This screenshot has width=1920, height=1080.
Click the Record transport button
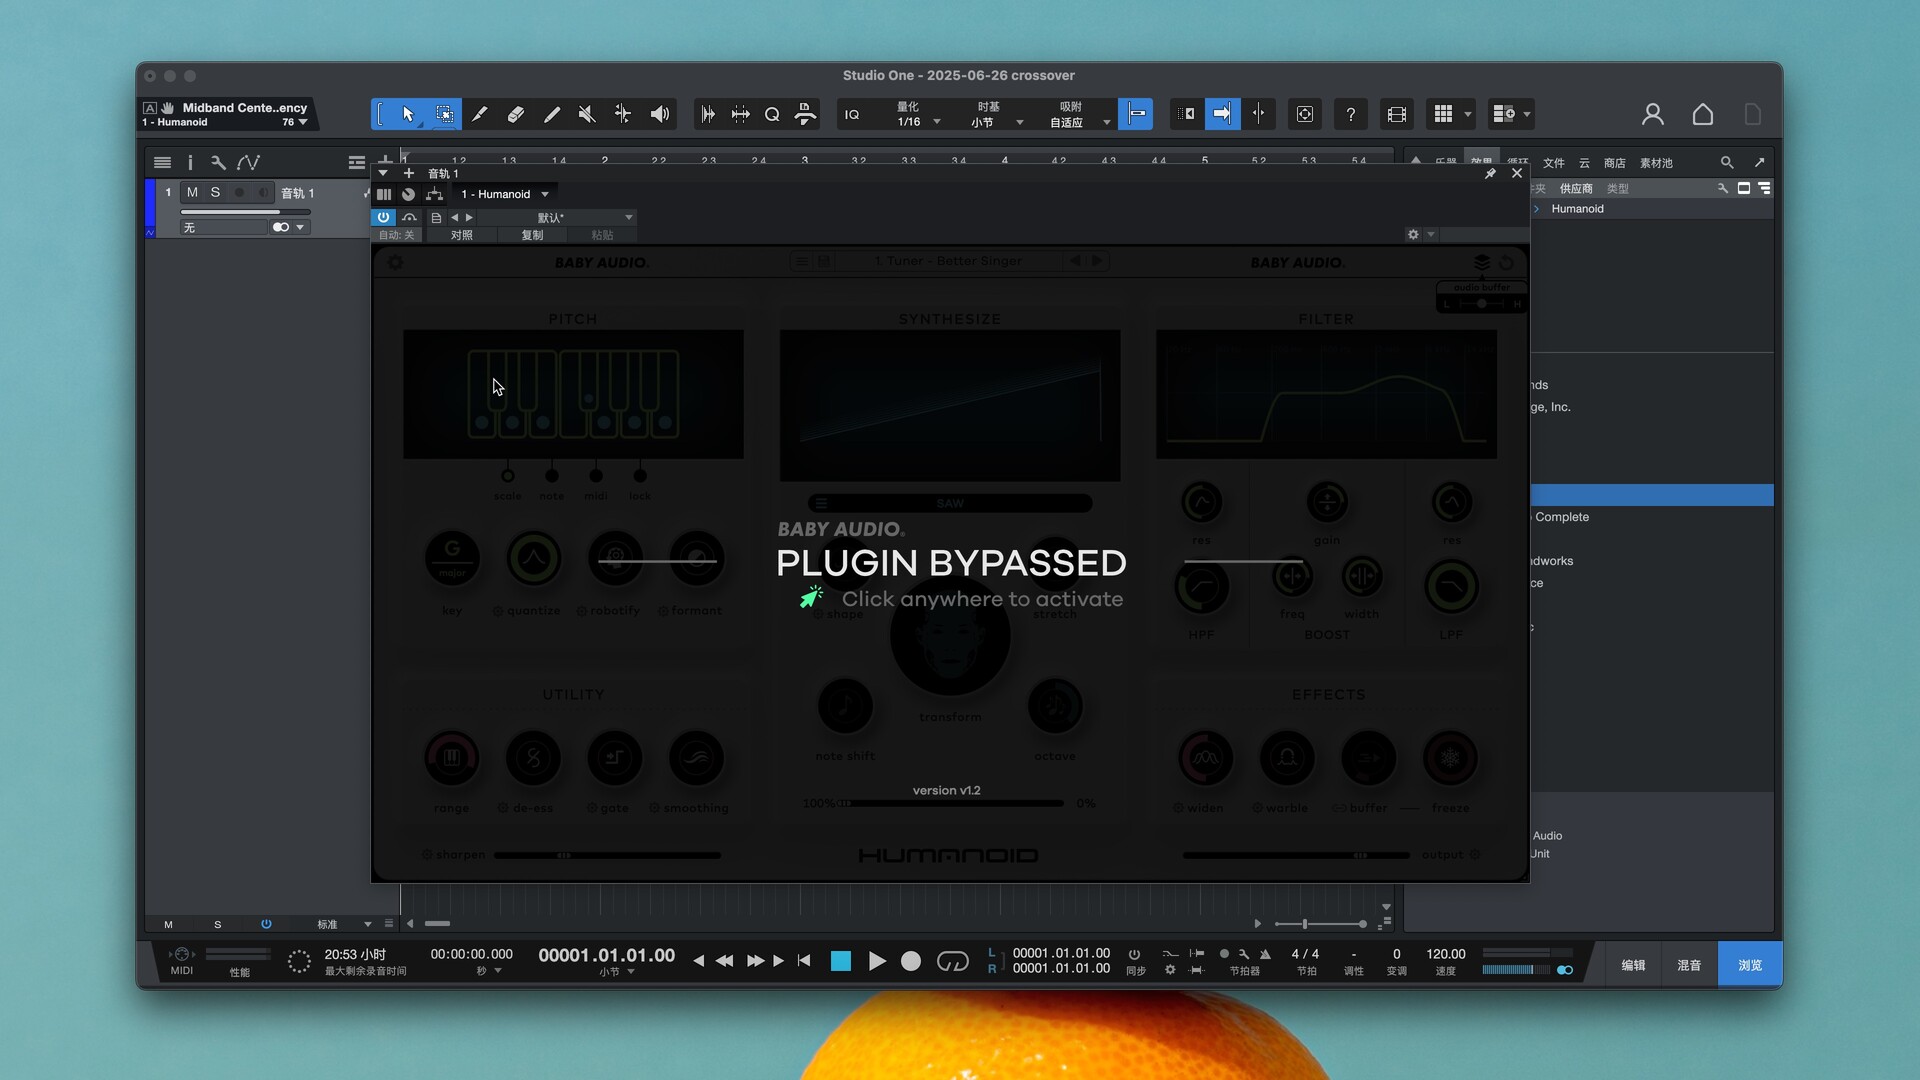point(911,961)
